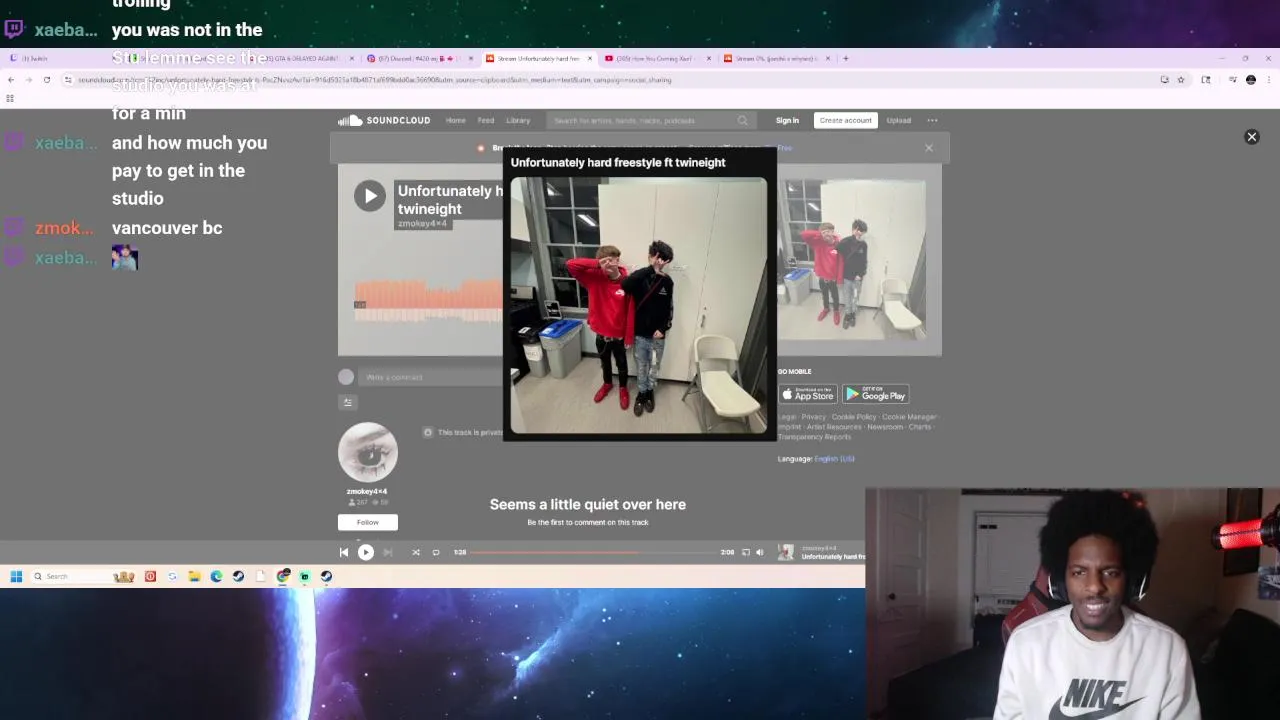Bookmark the page with the star icon
The height and width of the screenshot is (720, 1280).
pos(1181,80)
